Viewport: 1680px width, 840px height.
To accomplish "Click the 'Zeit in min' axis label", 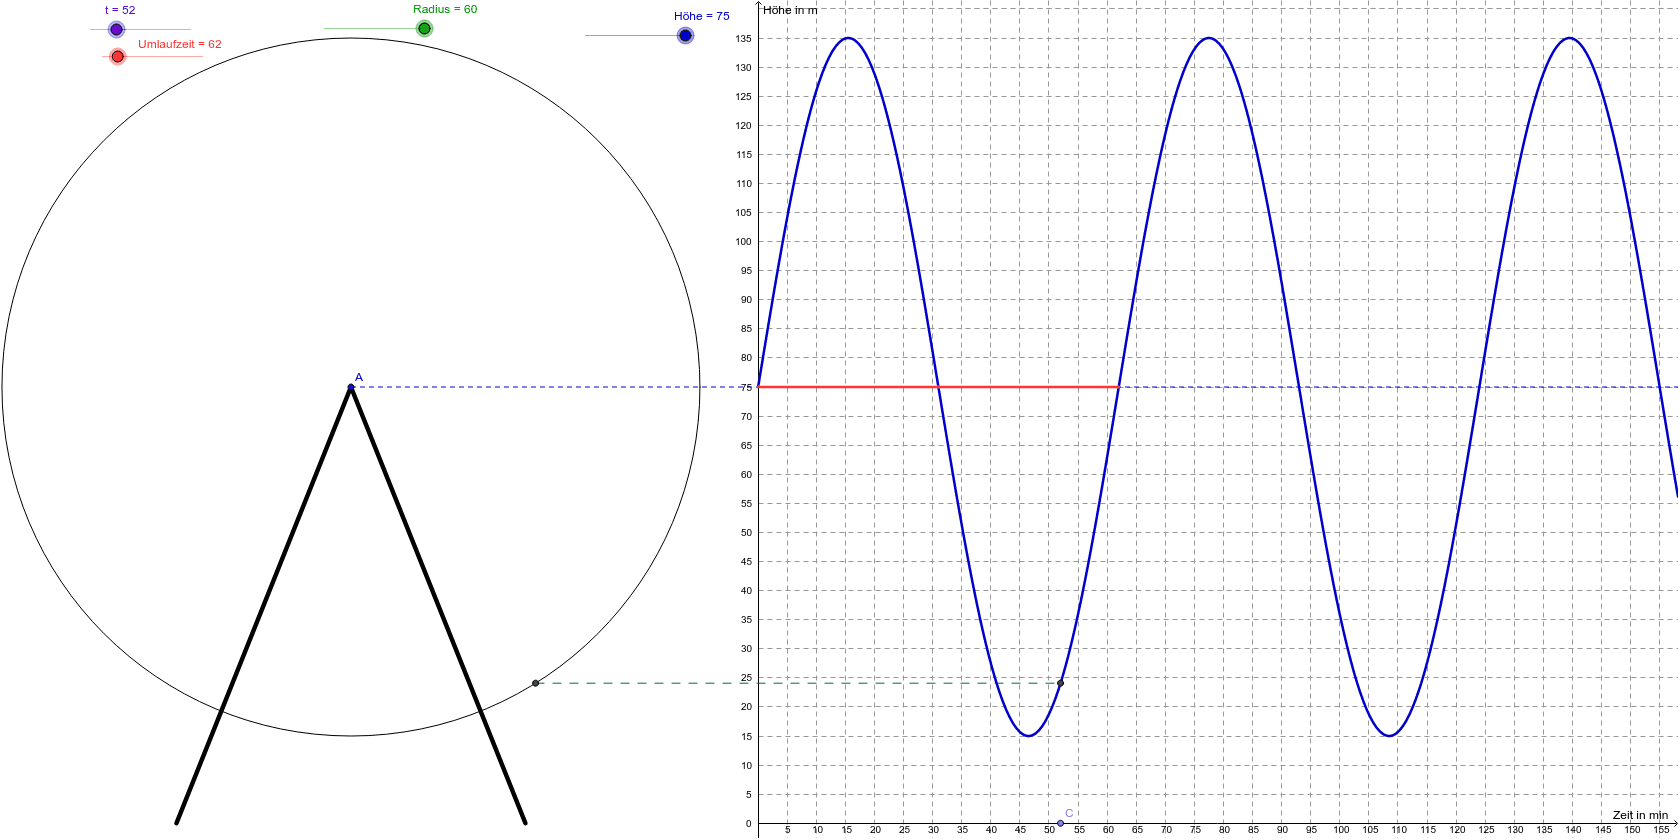I will coord(1640,815).
